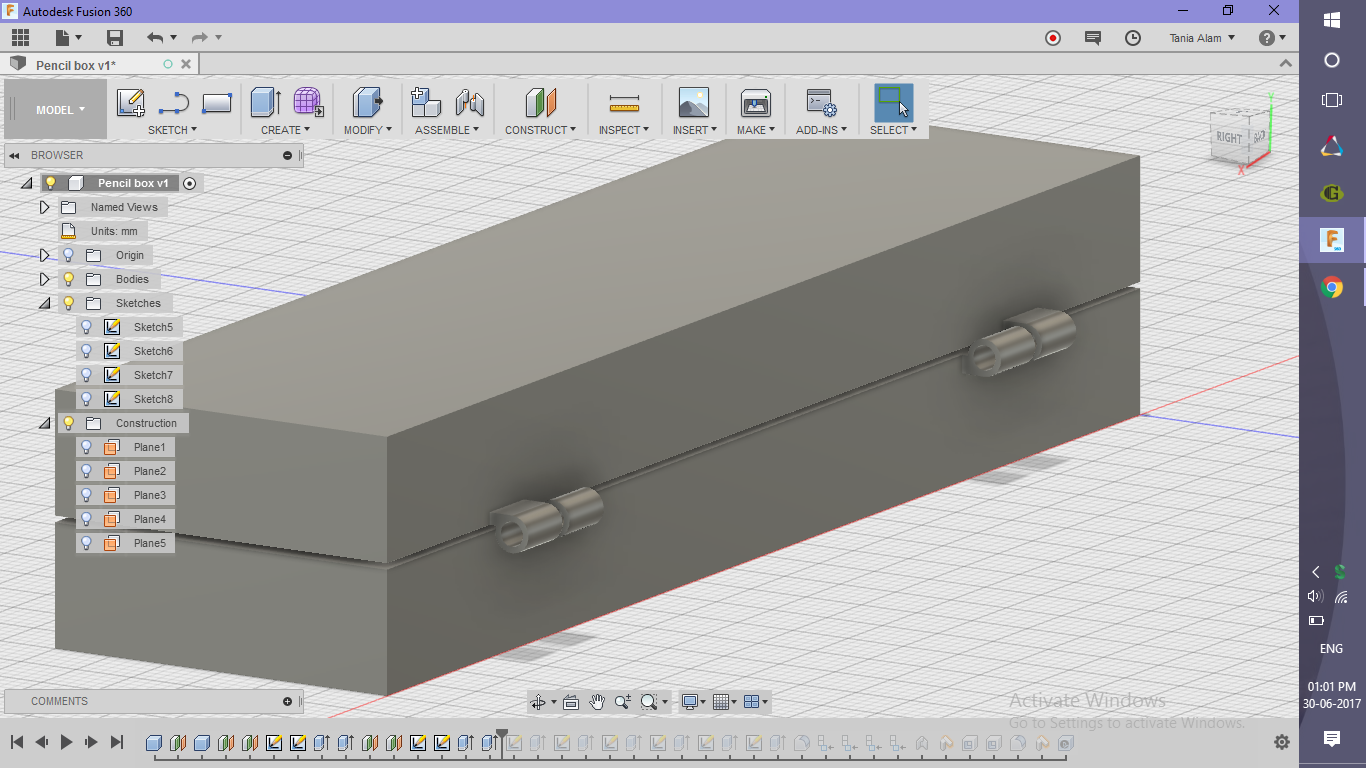Viewport: 1366px width, 768px height.
Task: Toggle visibility lightbulb for Plane1
Action: click(87, 447)
